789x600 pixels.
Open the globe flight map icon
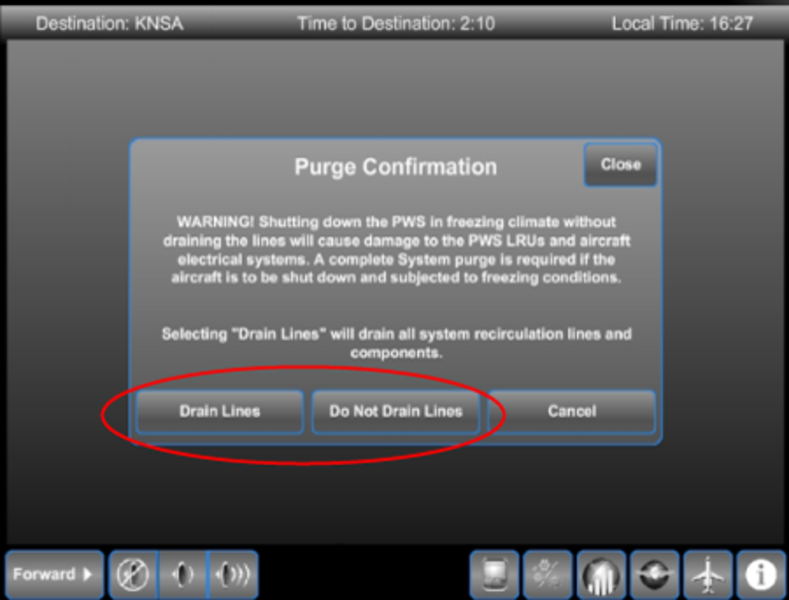(x=655, y=574)
